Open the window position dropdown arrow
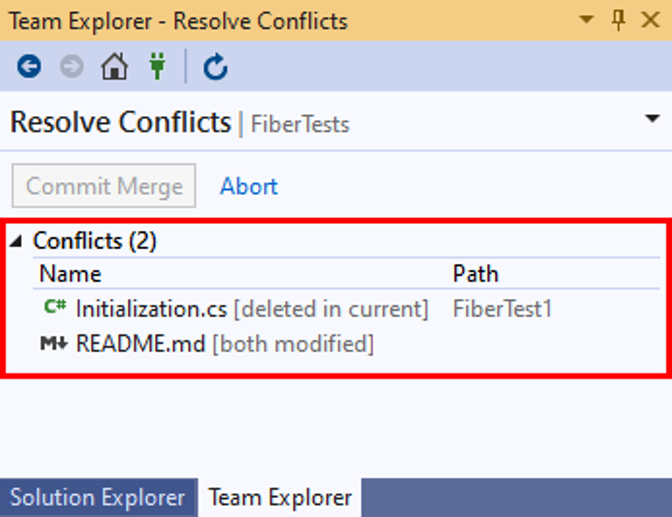Image resolution: width=672 pixels, height=517 pixels. click(x=586, y=19)
